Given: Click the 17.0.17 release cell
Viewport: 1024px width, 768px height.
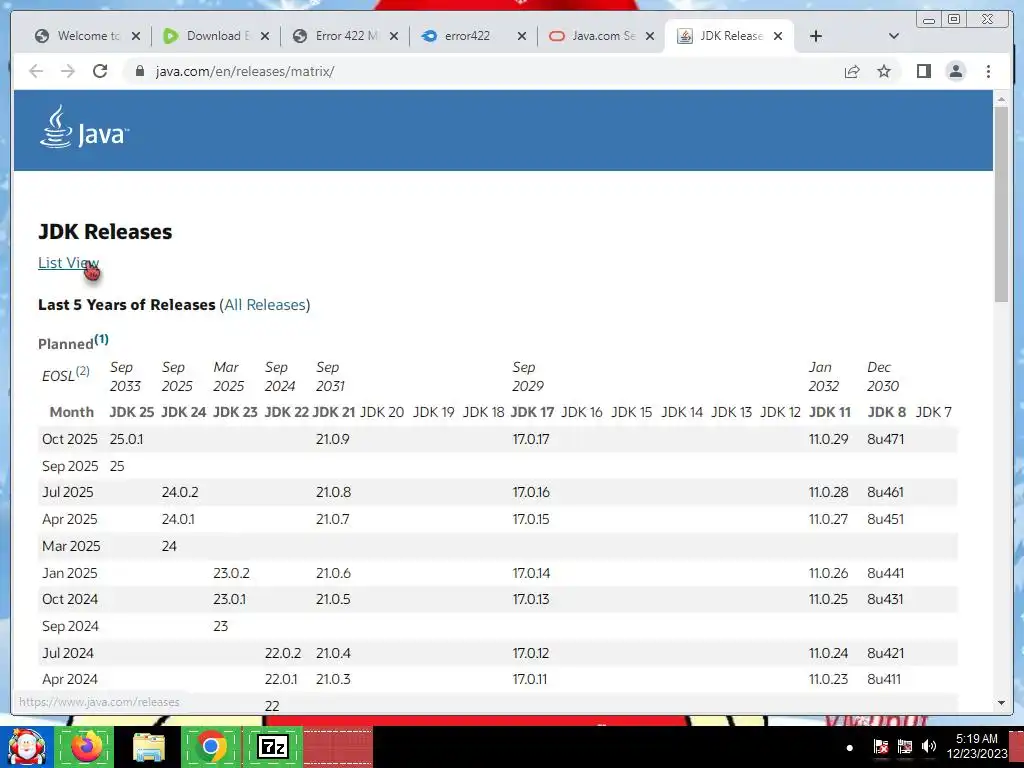Looking at the screenshot, I should click(530, 439).
